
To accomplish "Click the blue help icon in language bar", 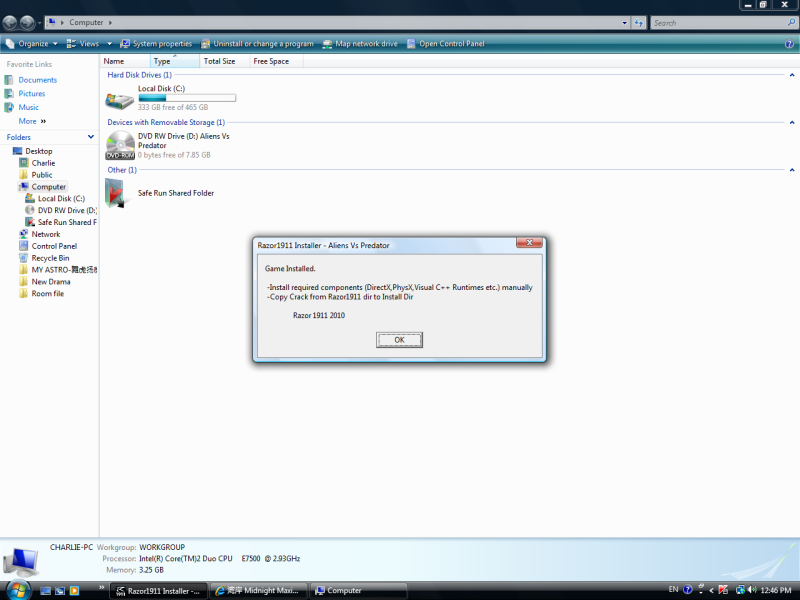I will point(688,590).
